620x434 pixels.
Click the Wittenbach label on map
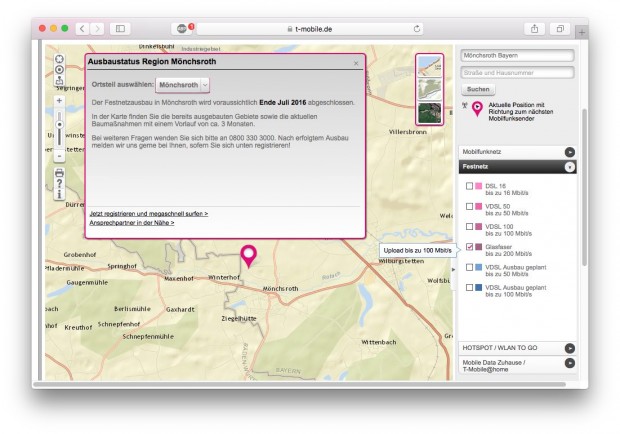point(378,342)
